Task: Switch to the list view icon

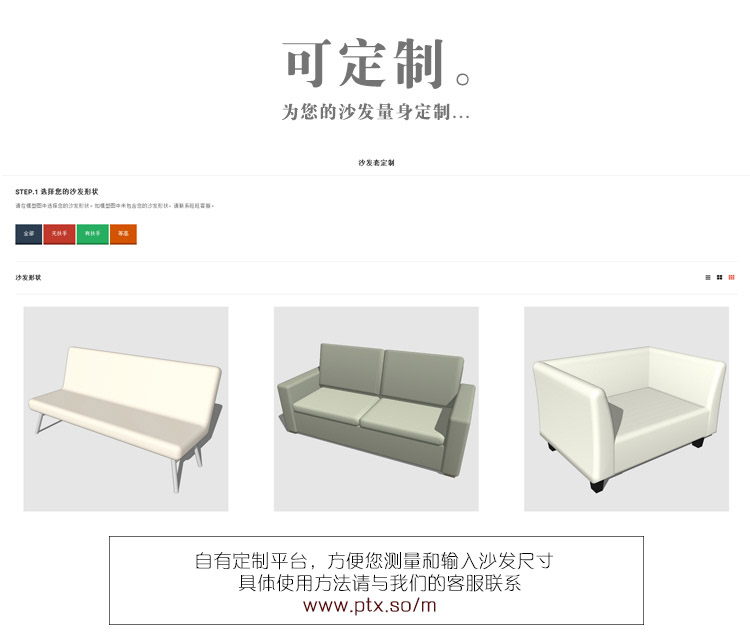Action: point(708,277)
